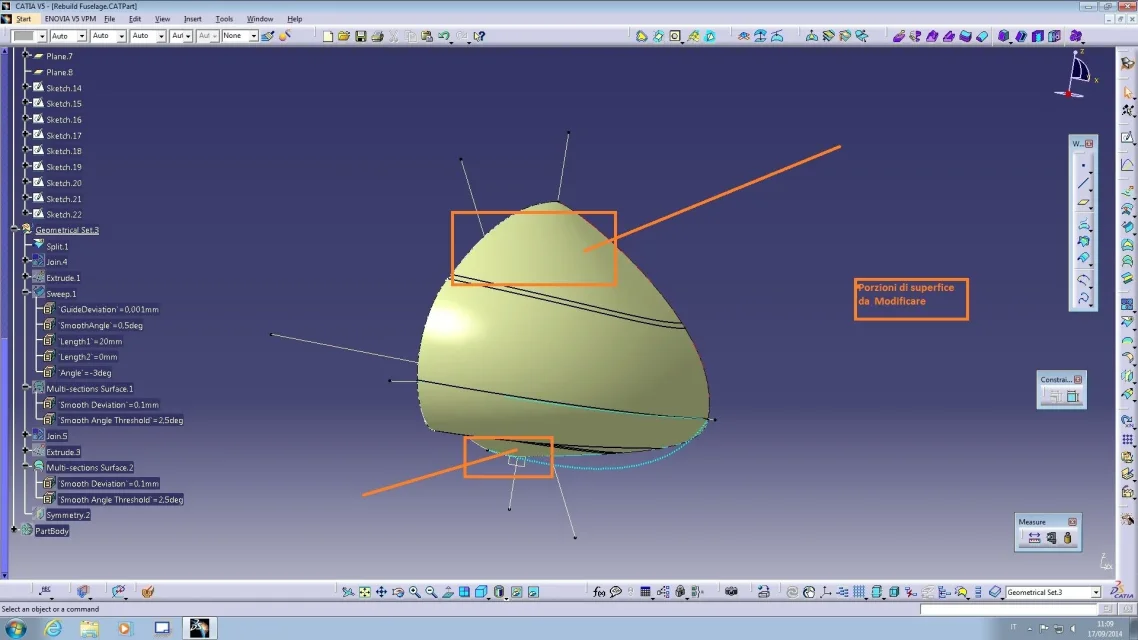Open the first Auto transparency dropdown
The width and height of the screenshot is (1138, 640).
pyautogui.click(x=82, y=36)
